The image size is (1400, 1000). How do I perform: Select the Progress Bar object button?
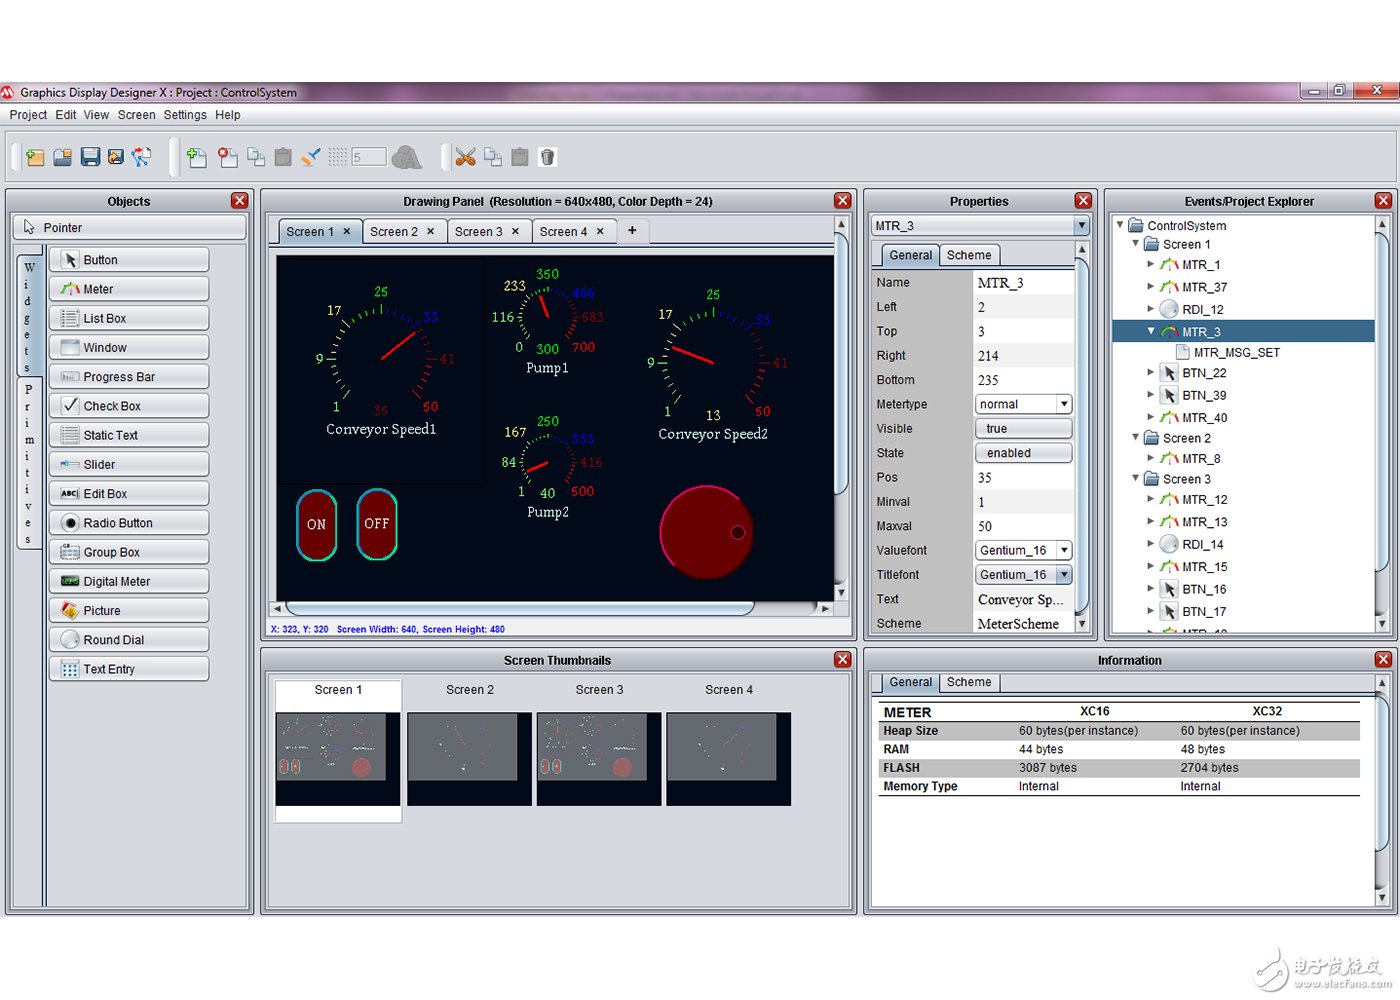129,377
